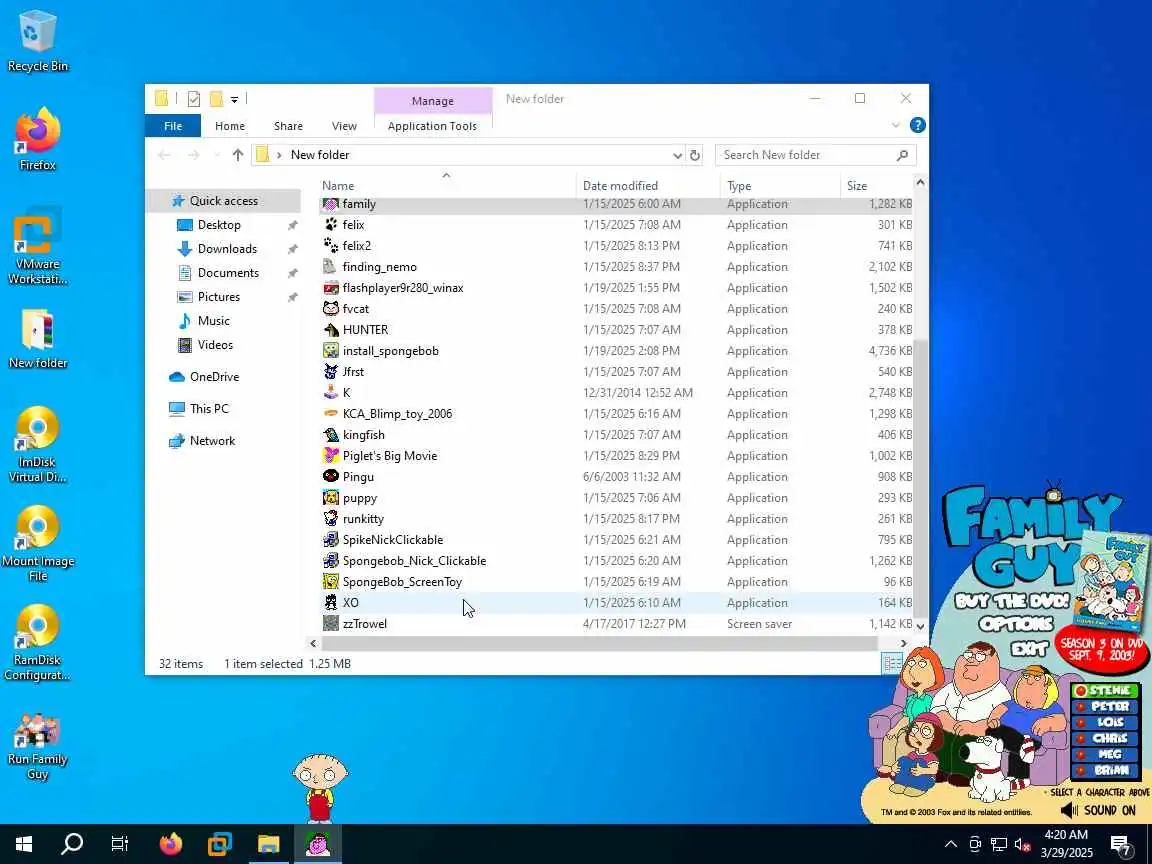Select flashplayer9r280_winax file icon

point(331,288)
